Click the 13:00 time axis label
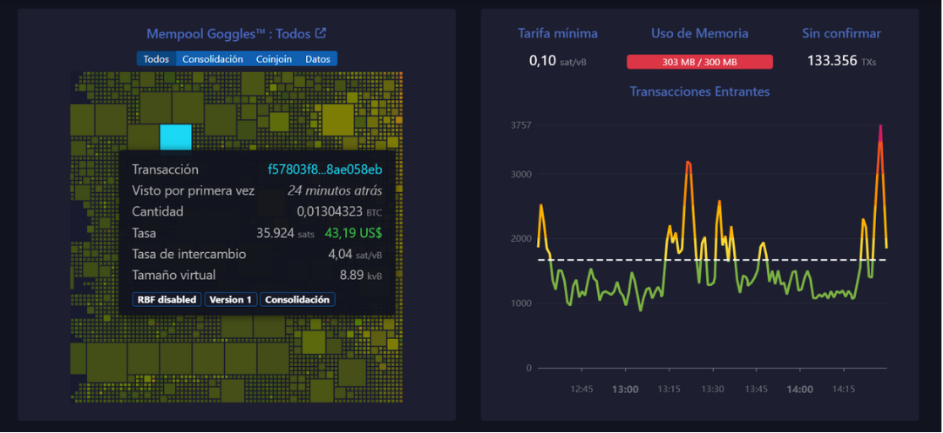Screen dimensions: 943x433 (625, 389)
